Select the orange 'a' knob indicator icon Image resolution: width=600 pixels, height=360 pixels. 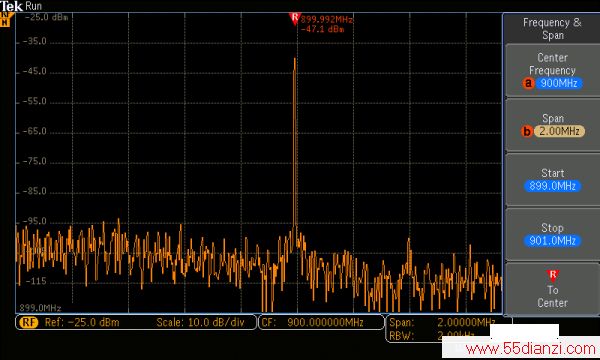528,83
